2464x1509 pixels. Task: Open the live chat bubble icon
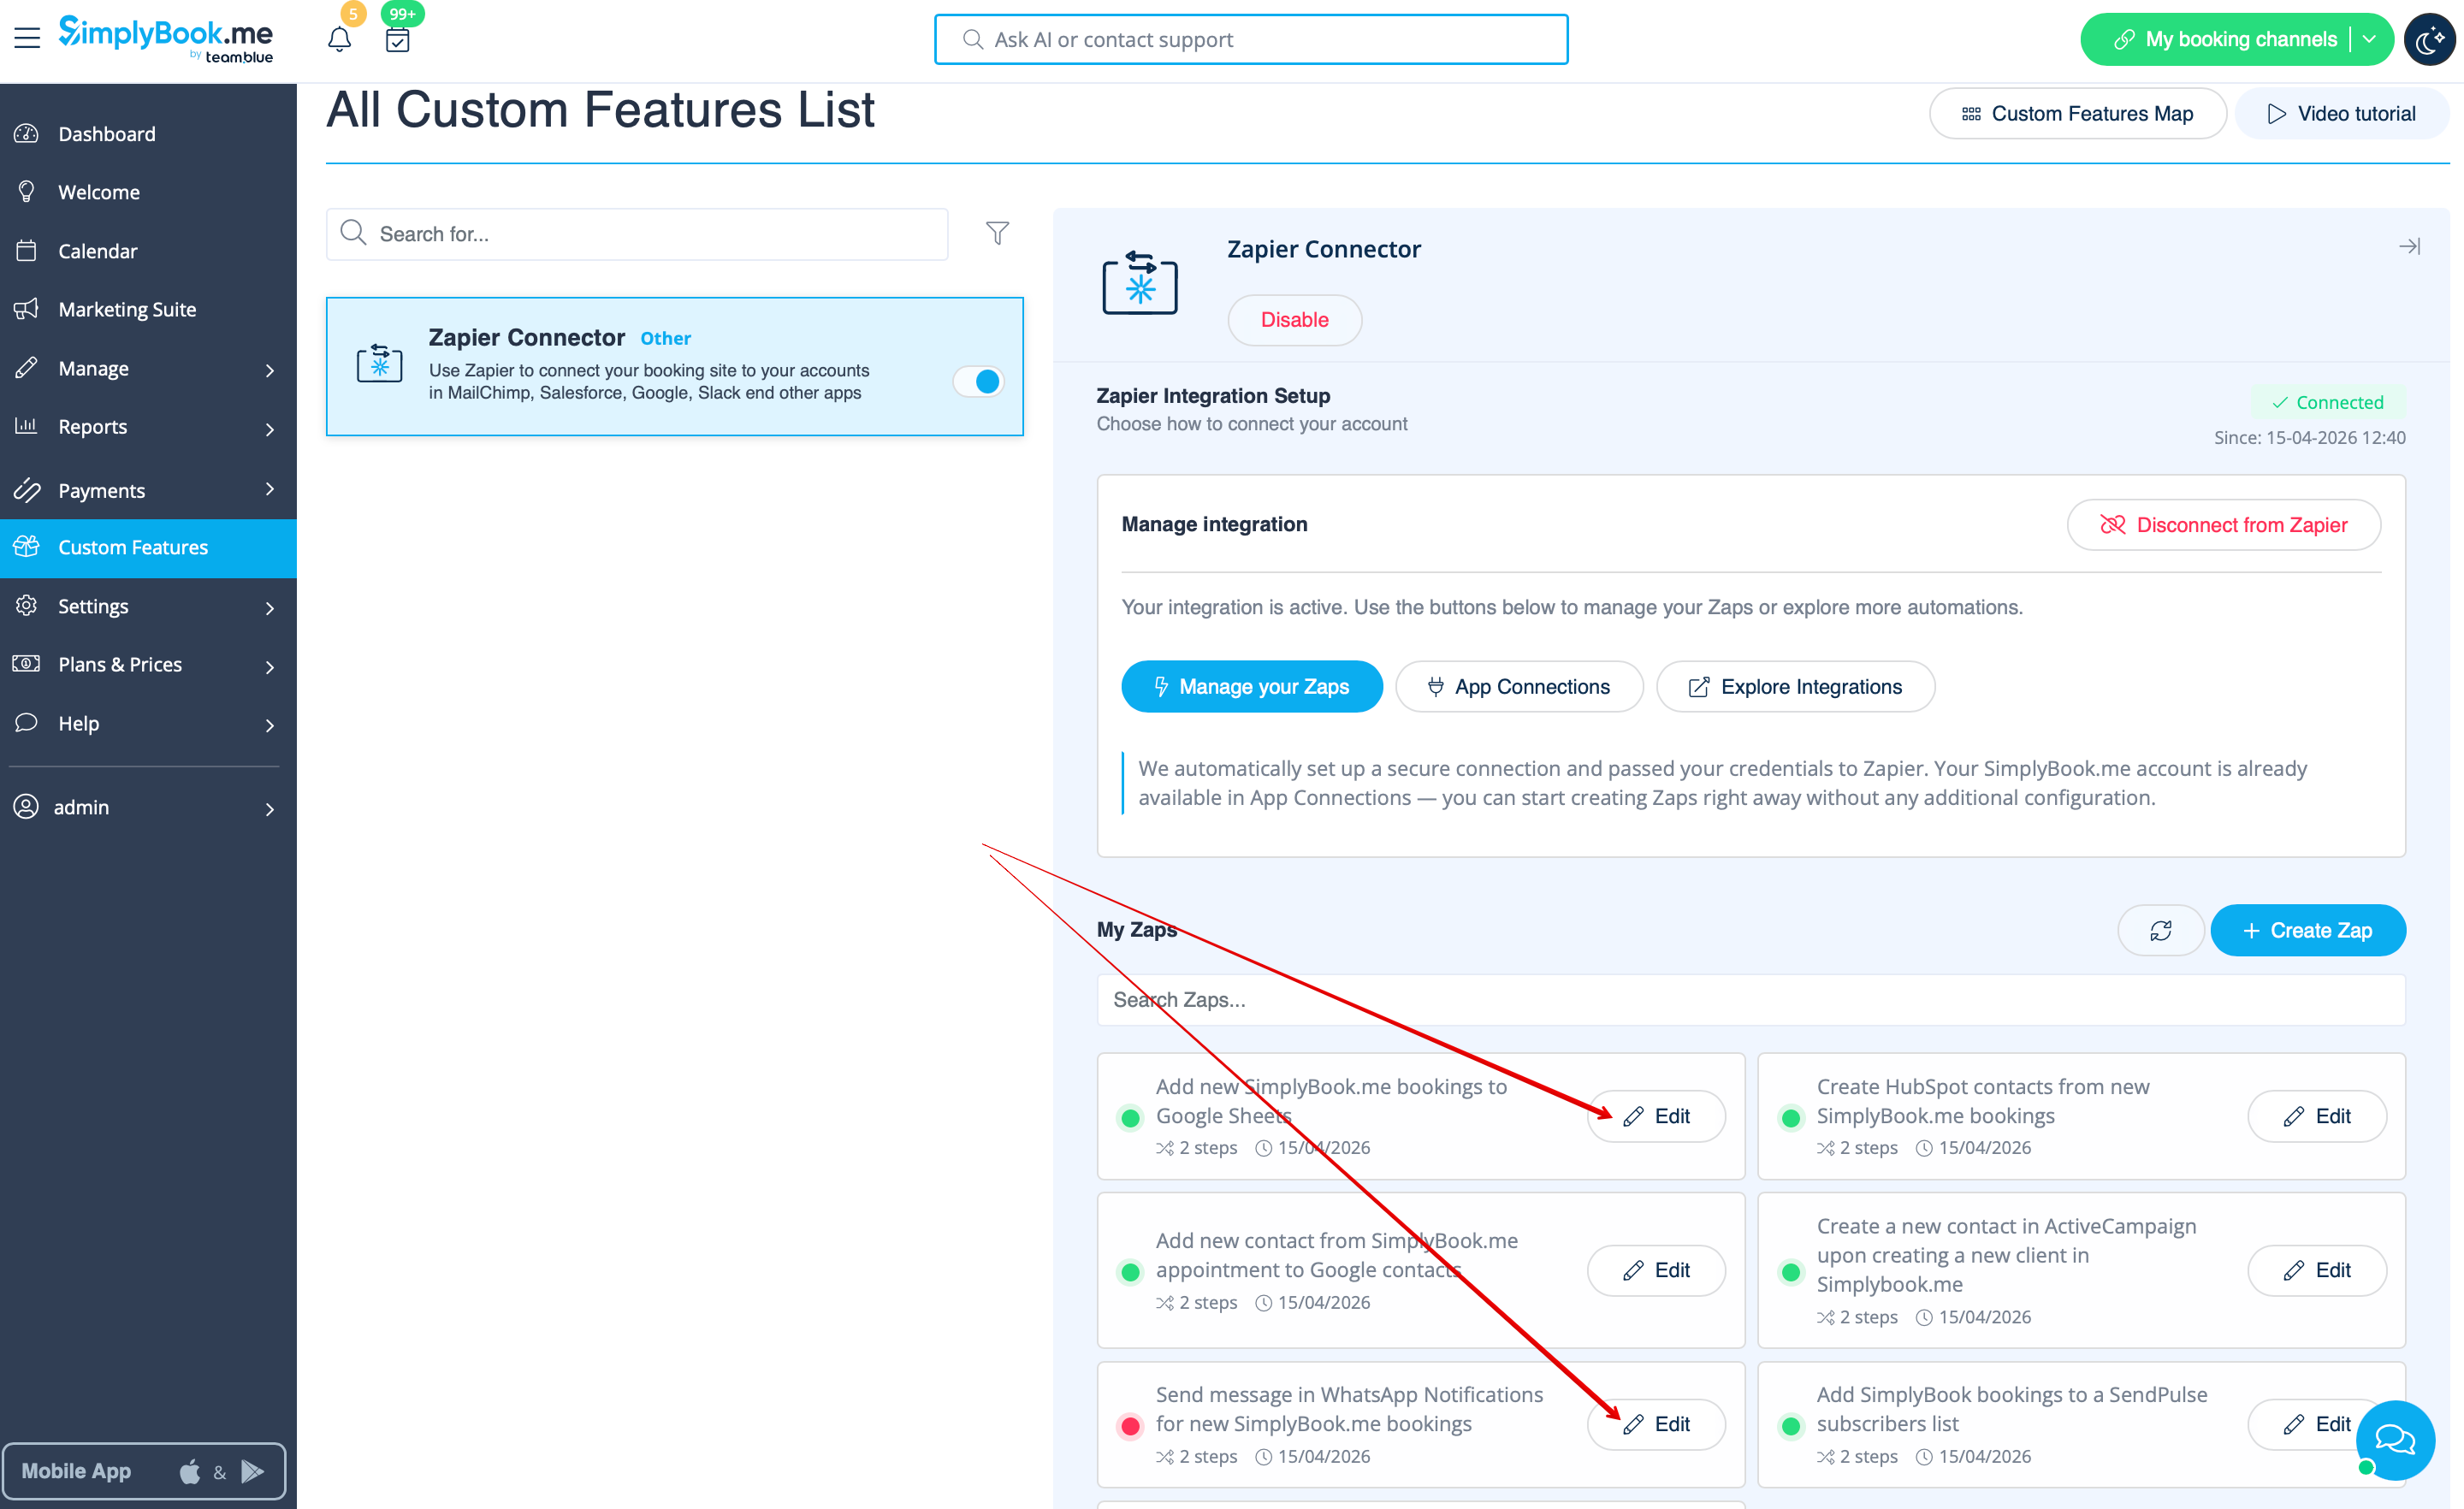(2394, 1439)
